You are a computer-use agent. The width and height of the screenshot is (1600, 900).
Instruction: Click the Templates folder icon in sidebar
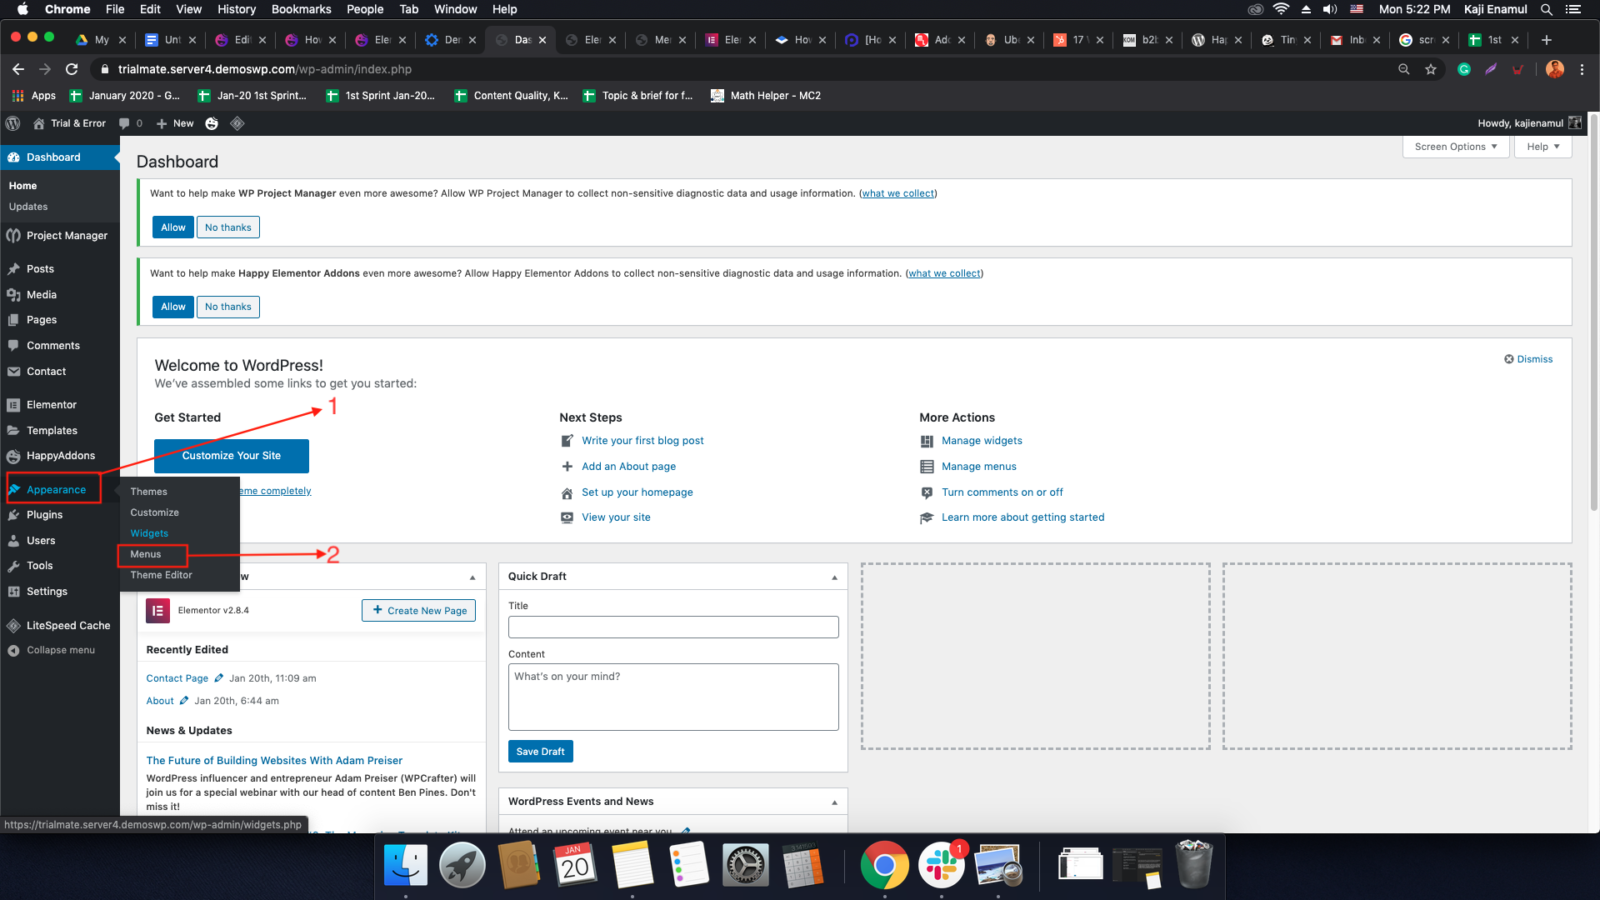14,431
